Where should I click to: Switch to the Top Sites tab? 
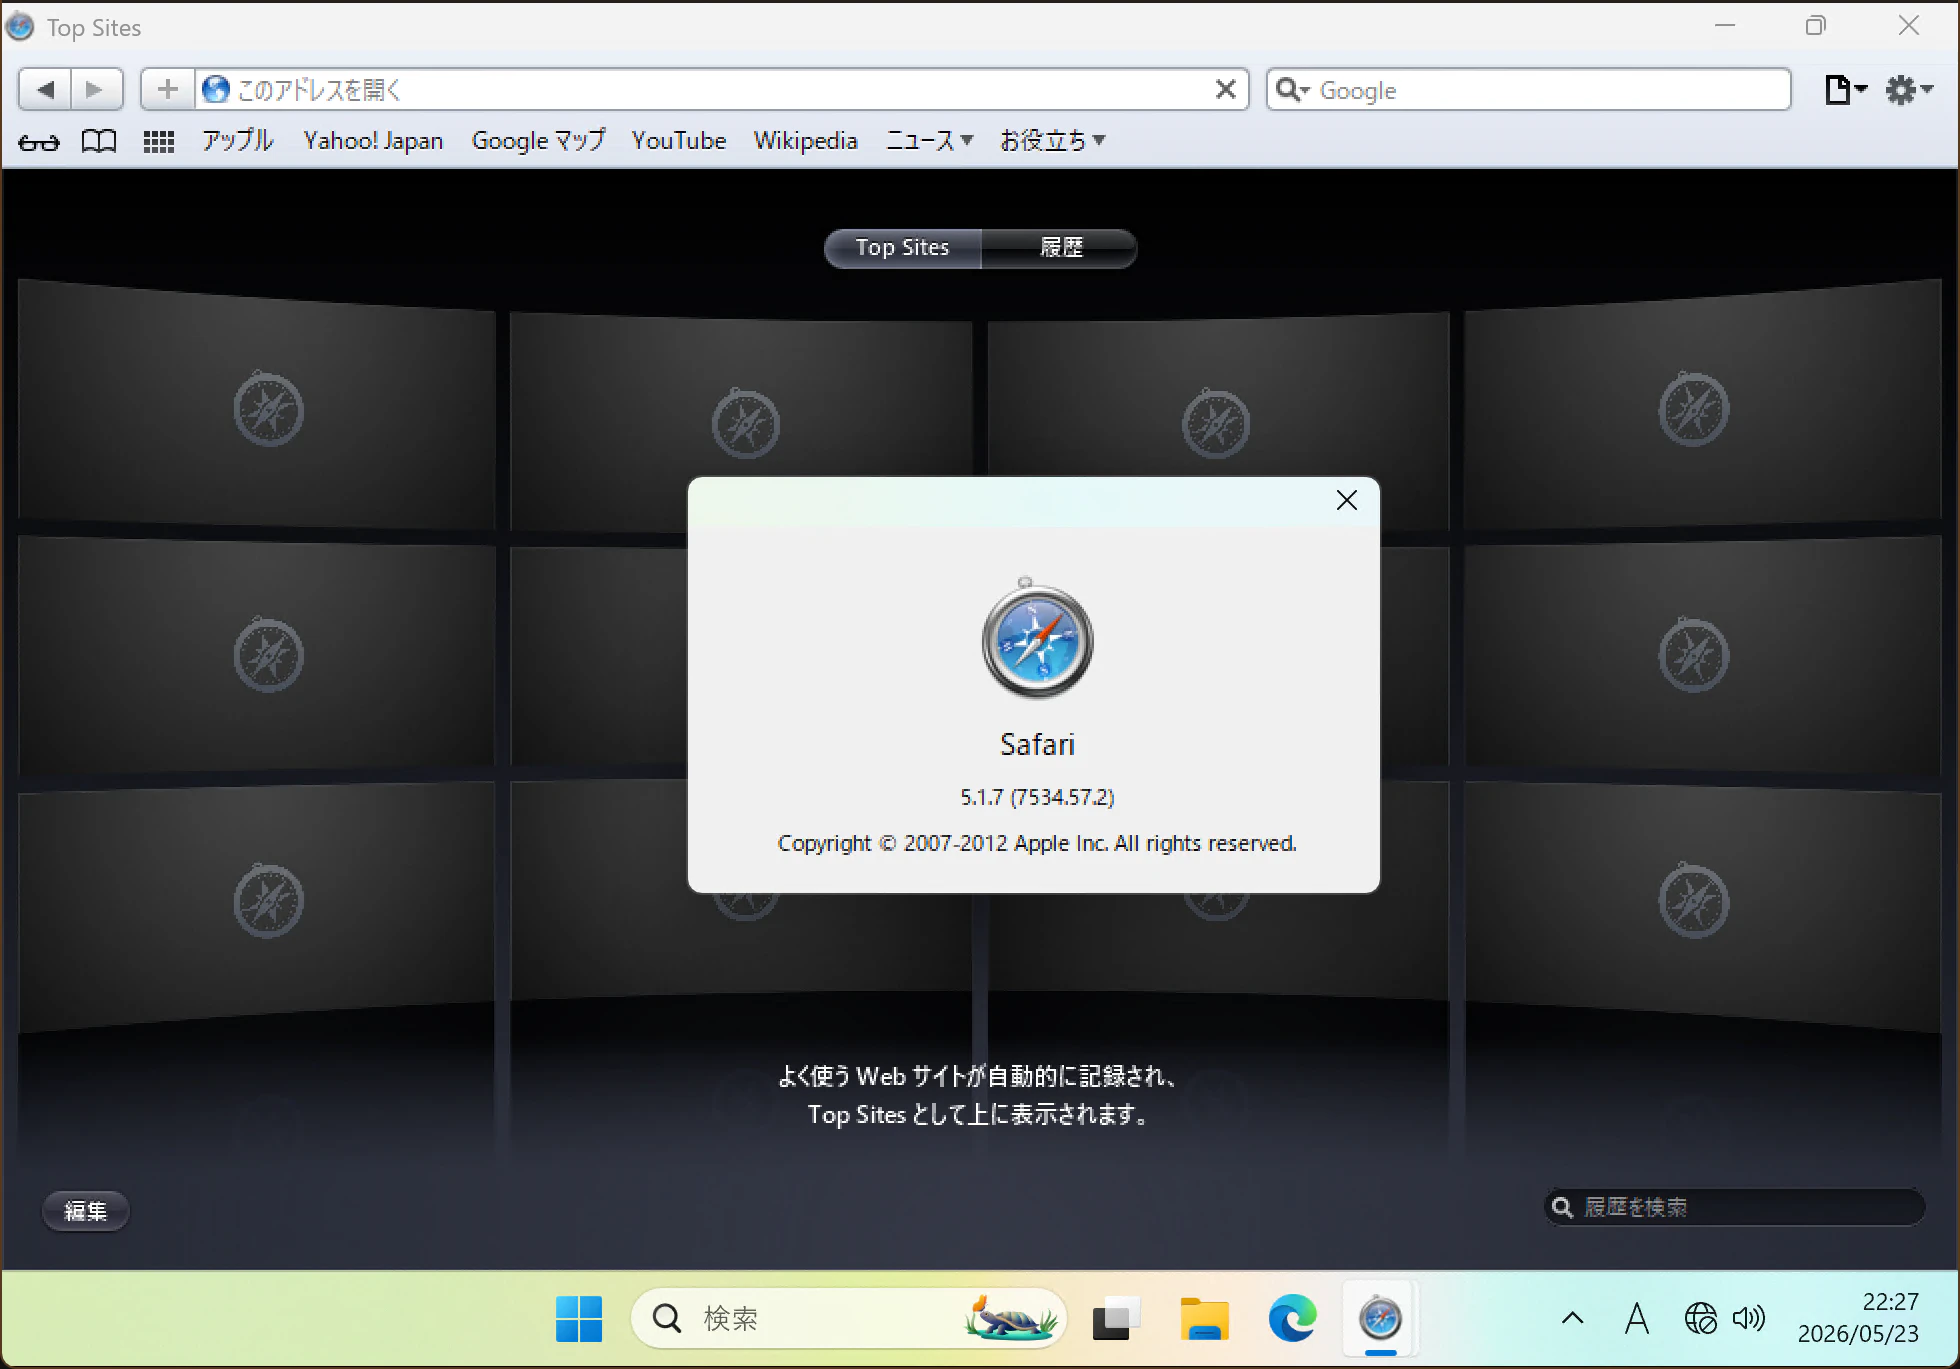point(902,248)
